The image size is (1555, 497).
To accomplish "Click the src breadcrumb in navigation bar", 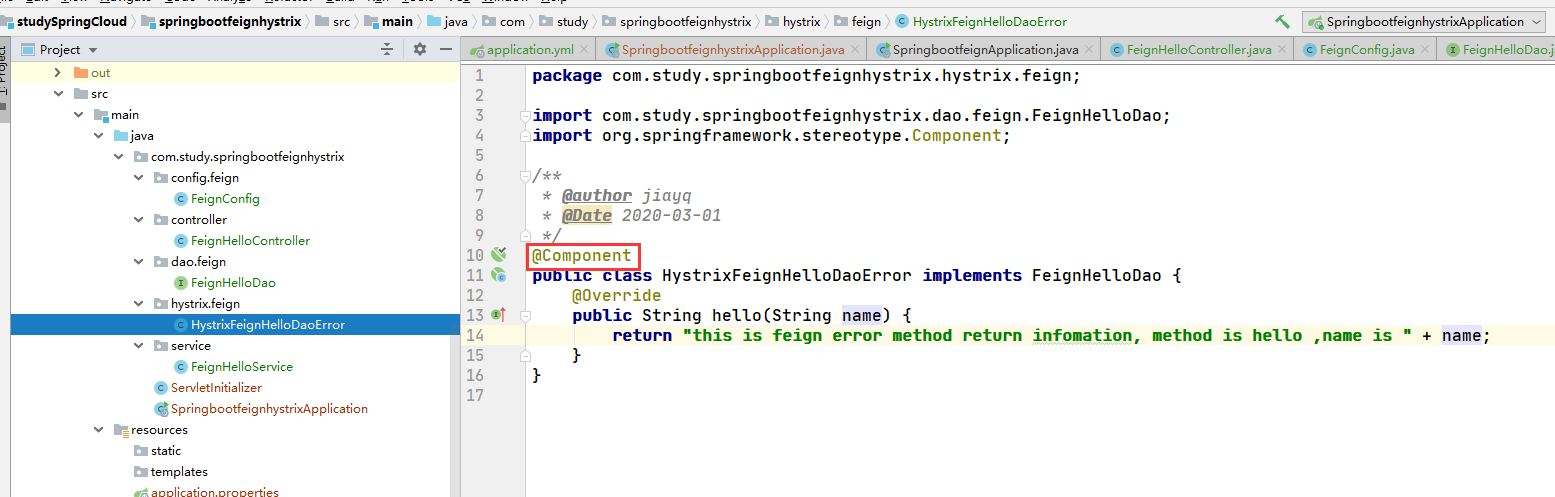I will click(335, 21).
